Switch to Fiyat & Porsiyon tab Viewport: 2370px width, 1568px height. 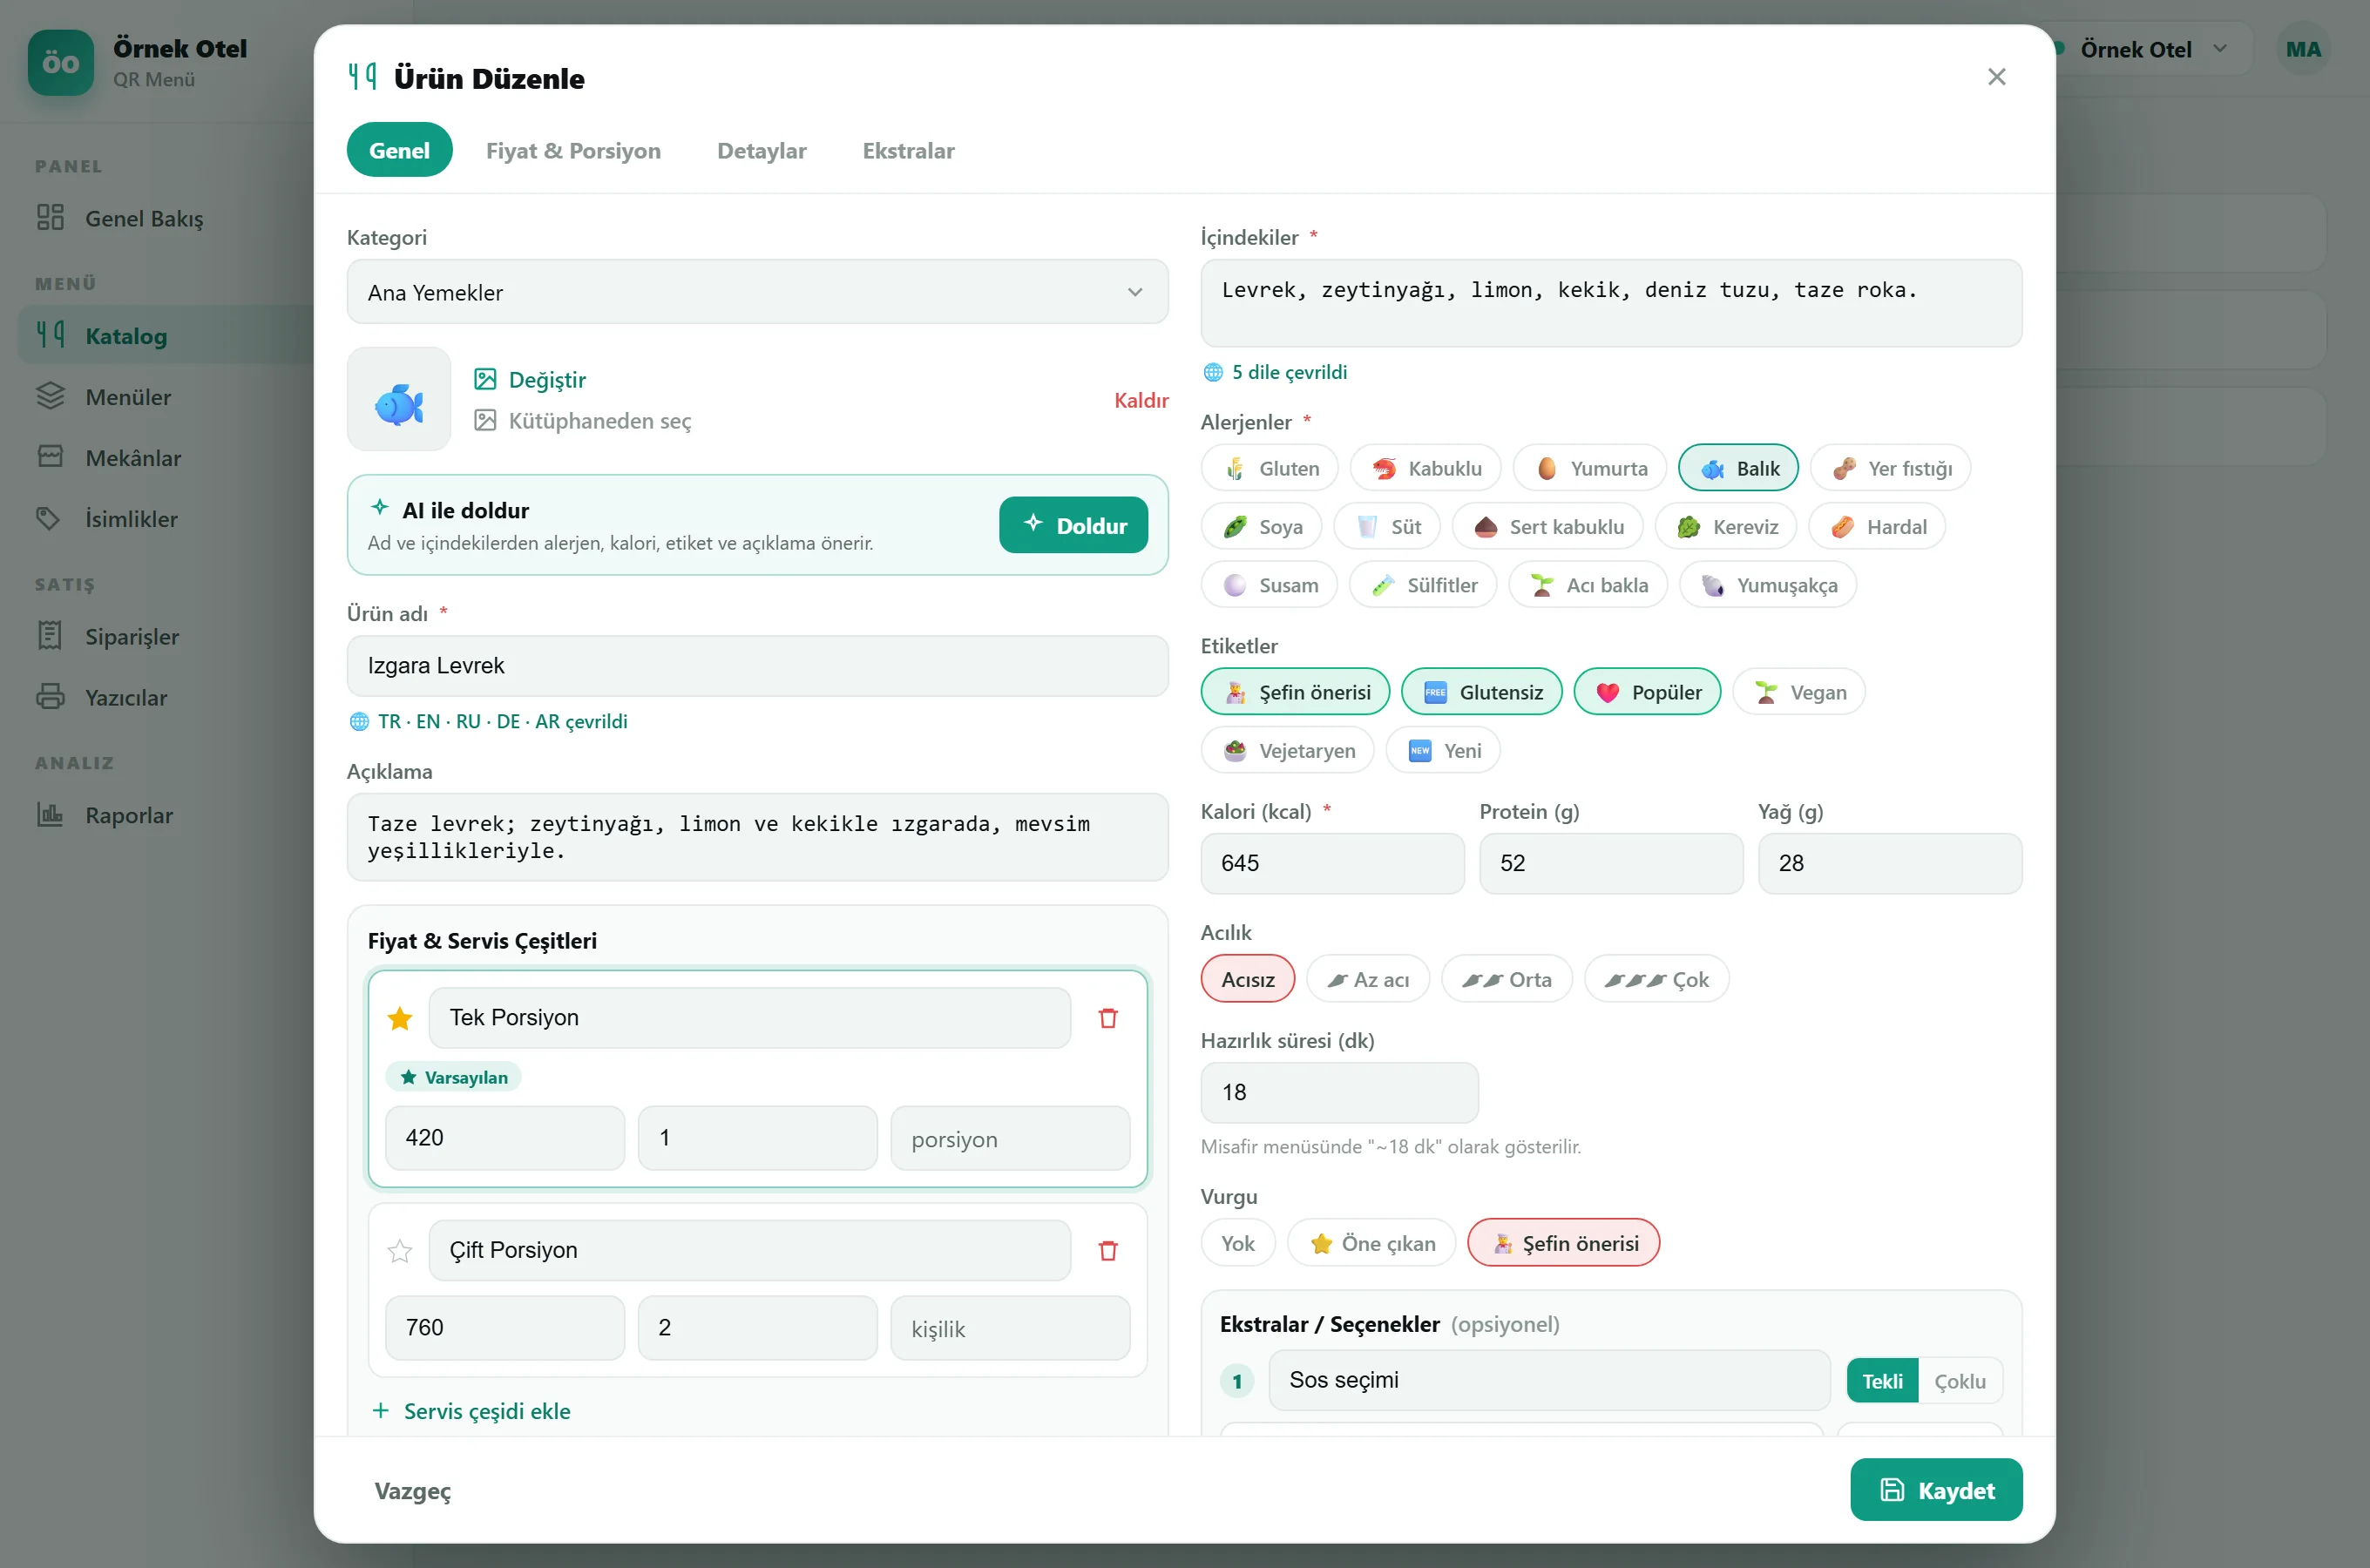point(573,150)
